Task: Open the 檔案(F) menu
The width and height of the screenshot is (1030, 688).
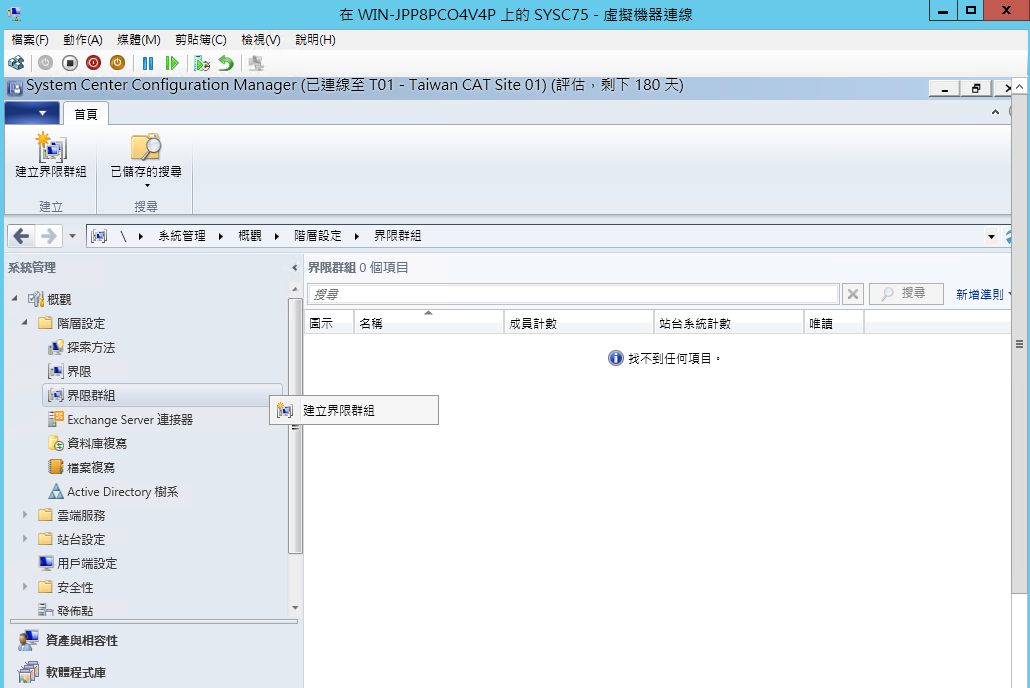Action: tap(30, 40)
